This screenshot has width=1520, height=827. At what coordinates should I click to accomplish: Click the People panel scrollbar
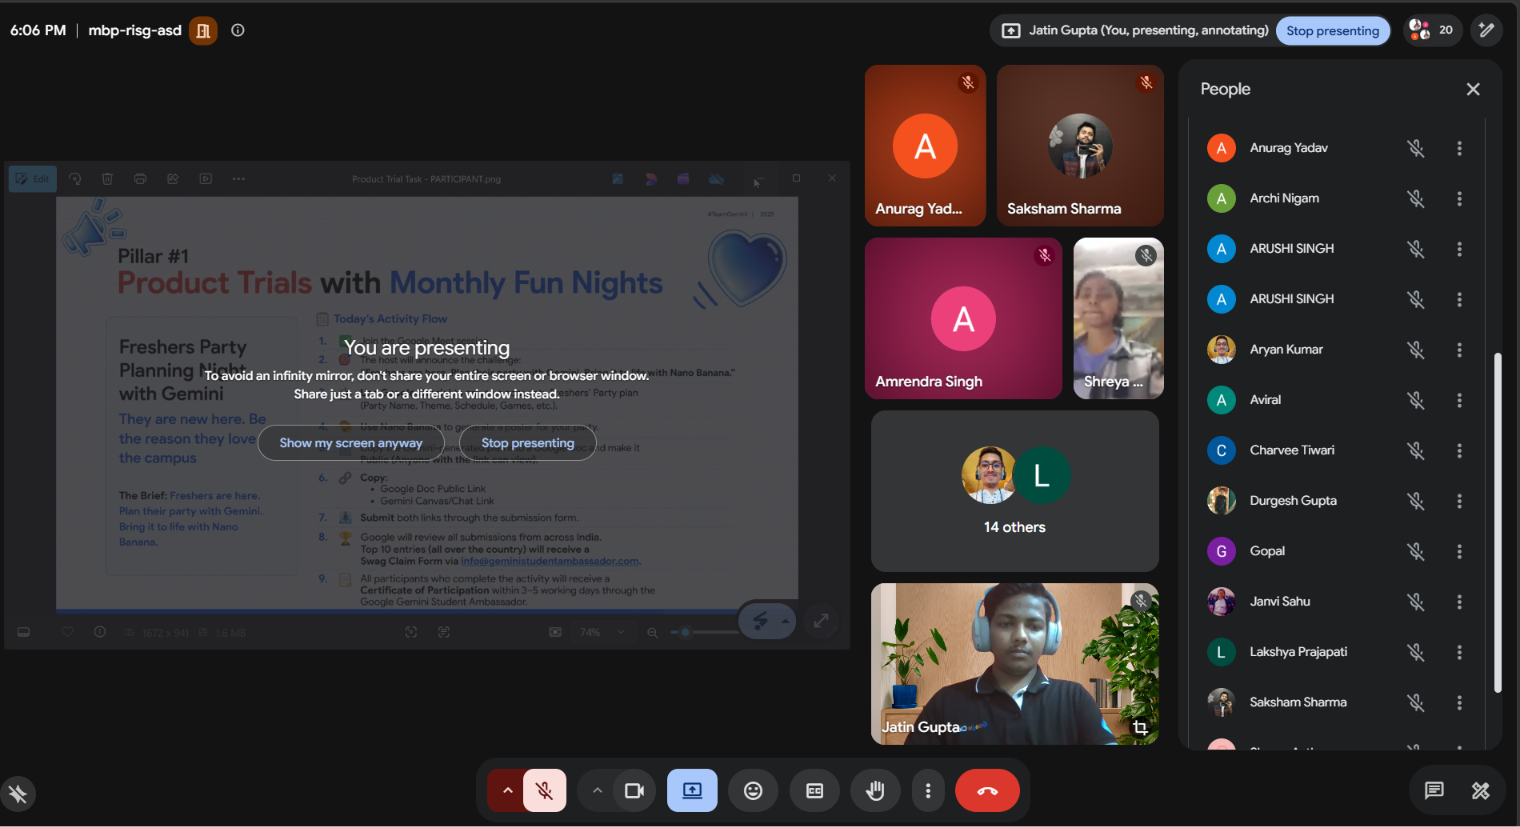pos(1497,522)
